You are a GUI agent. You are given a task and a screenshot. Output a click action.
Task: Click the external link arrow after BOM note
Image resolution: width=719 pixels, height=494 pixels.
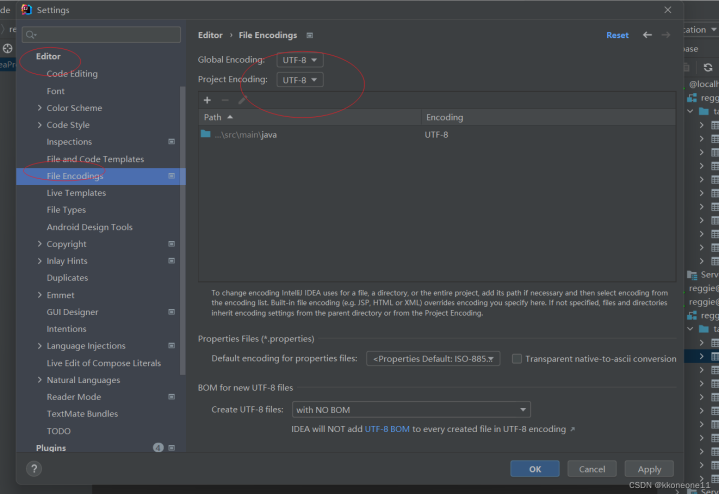[x=572, y=429]
